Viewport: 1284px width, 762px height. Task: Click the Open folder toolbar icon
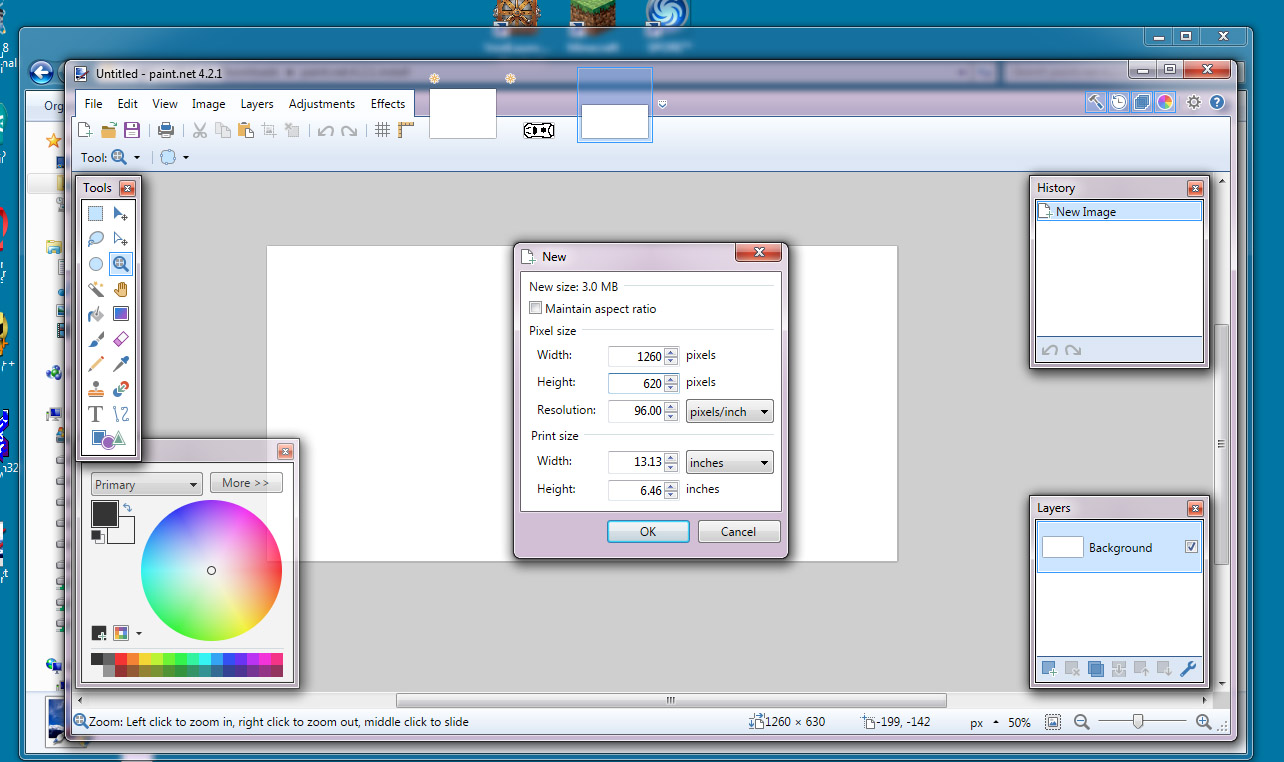coord(109,130)
